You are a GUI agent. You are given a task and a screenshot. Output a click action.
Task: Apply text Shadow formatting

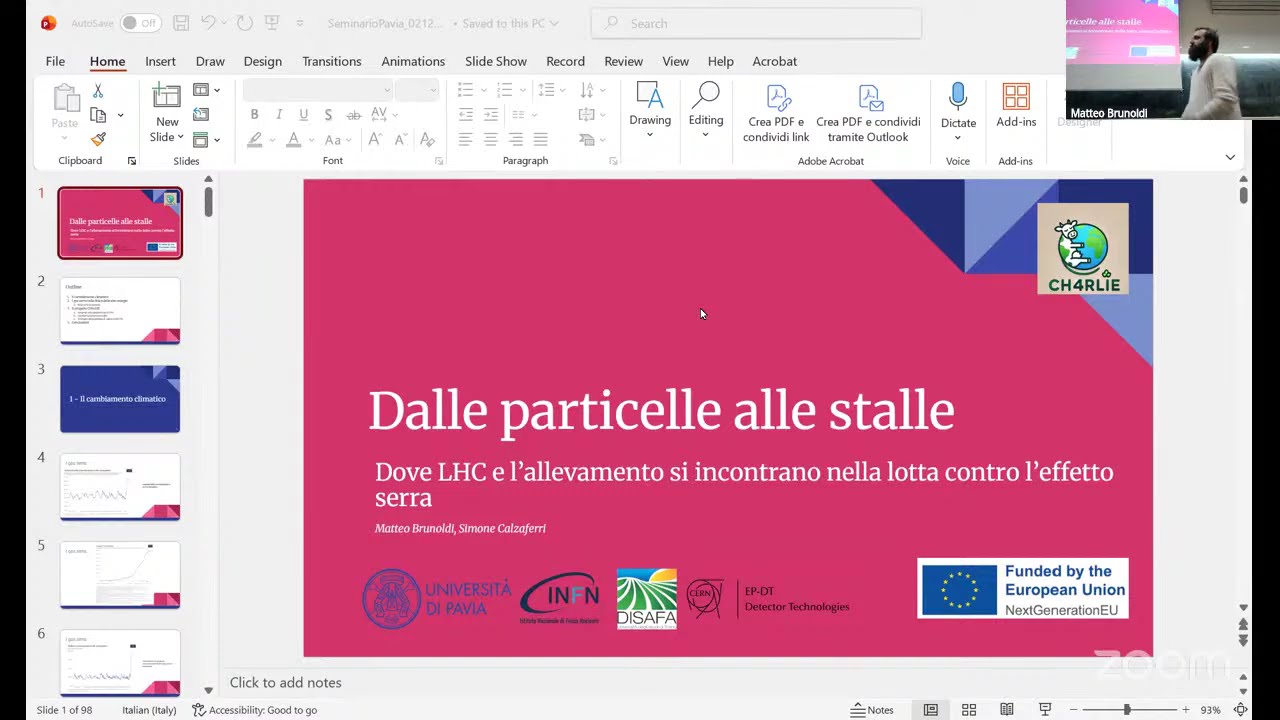(328, 115)
